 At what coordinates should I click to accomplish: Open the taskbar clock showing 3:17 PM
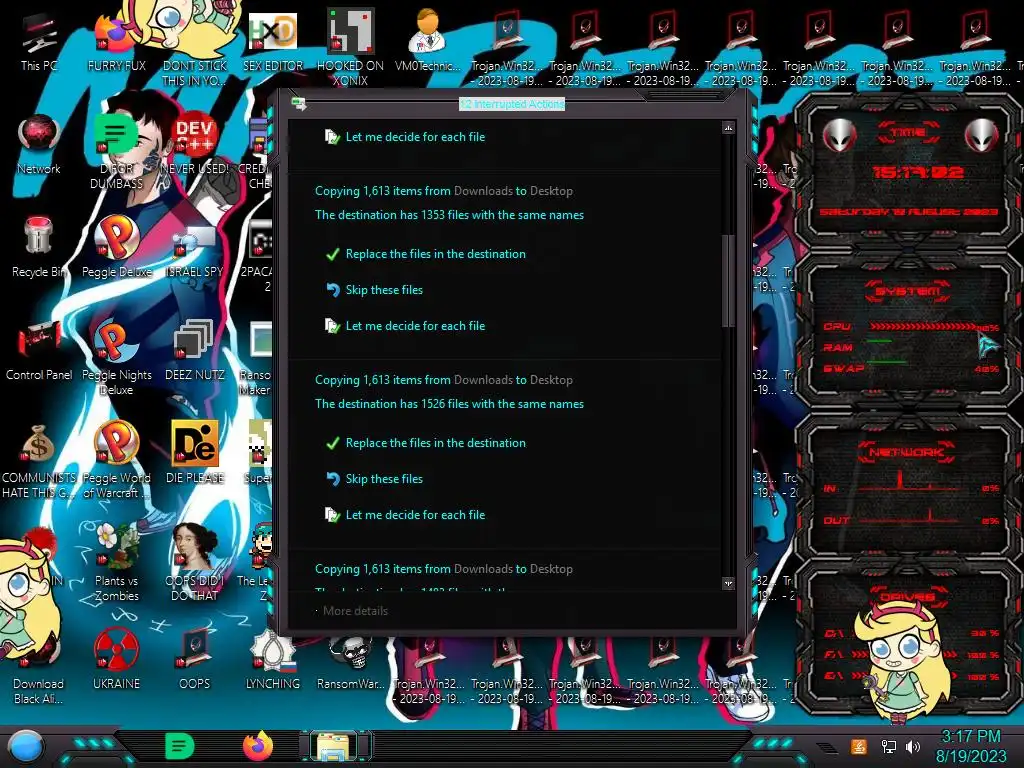click(970, 746)
